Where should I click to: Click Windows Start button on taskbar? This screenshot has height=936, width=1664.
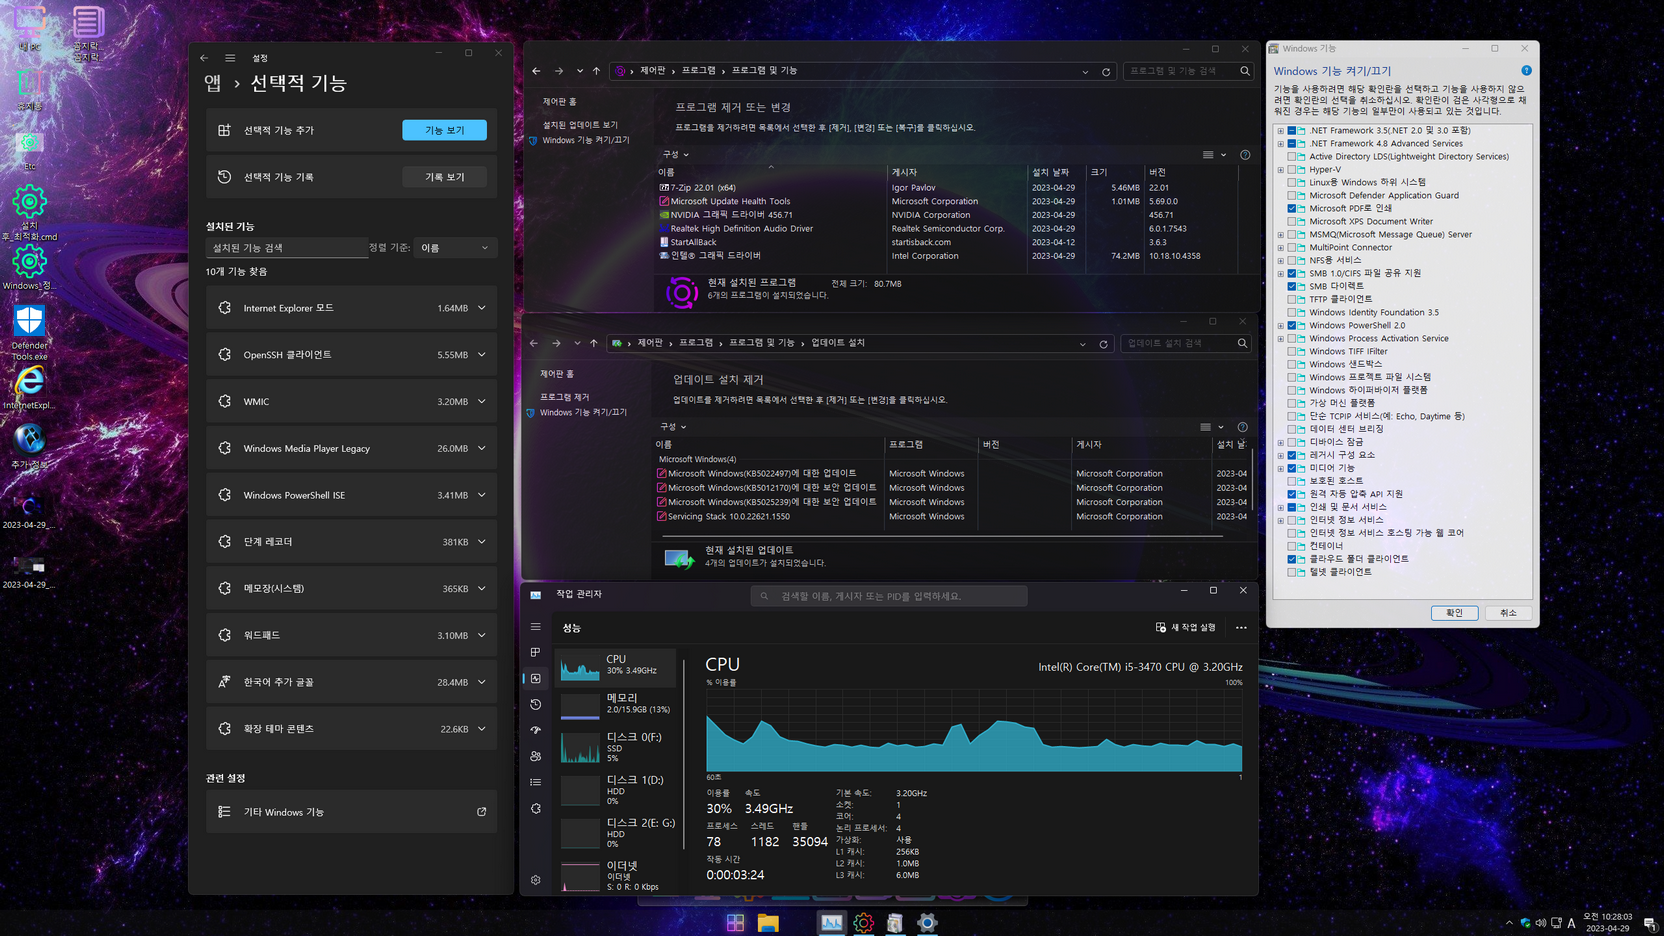pyautogui.click(x=736, y=923)
